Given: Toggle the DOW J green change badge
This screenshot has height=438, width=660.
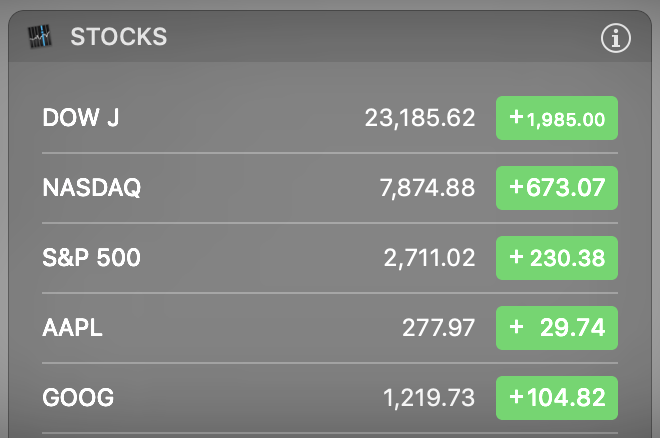Looking at the screenshot, I should 556,118.
